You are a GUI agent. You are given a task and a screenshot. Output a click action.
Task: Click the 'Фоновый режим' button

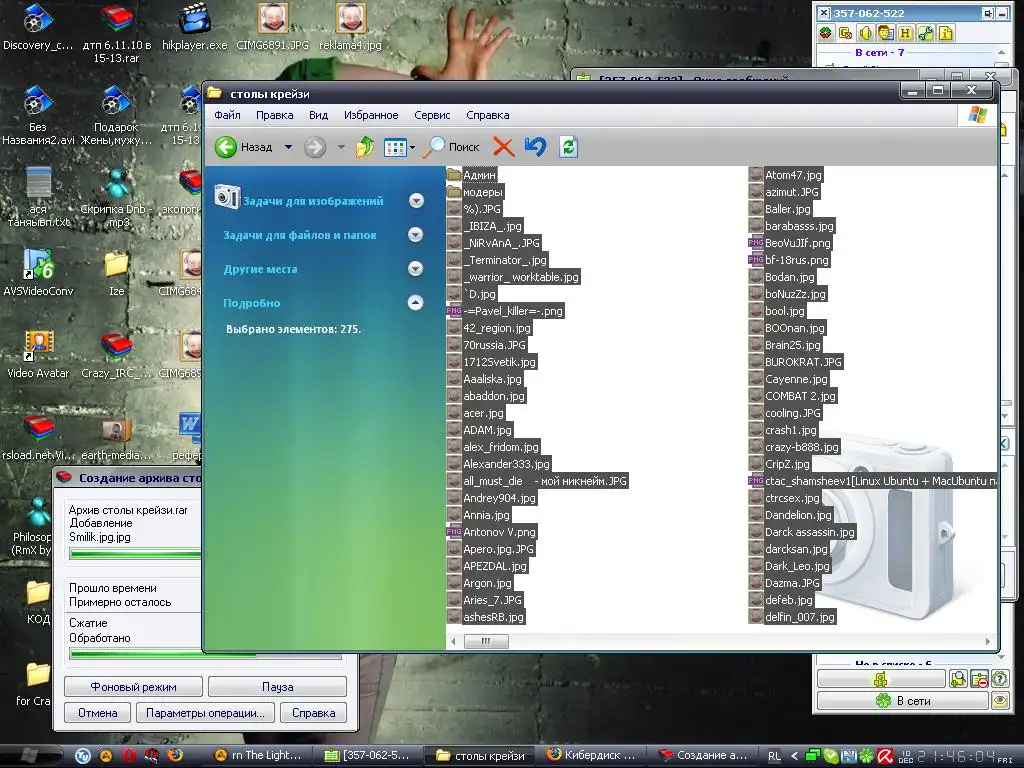[133, 687]
